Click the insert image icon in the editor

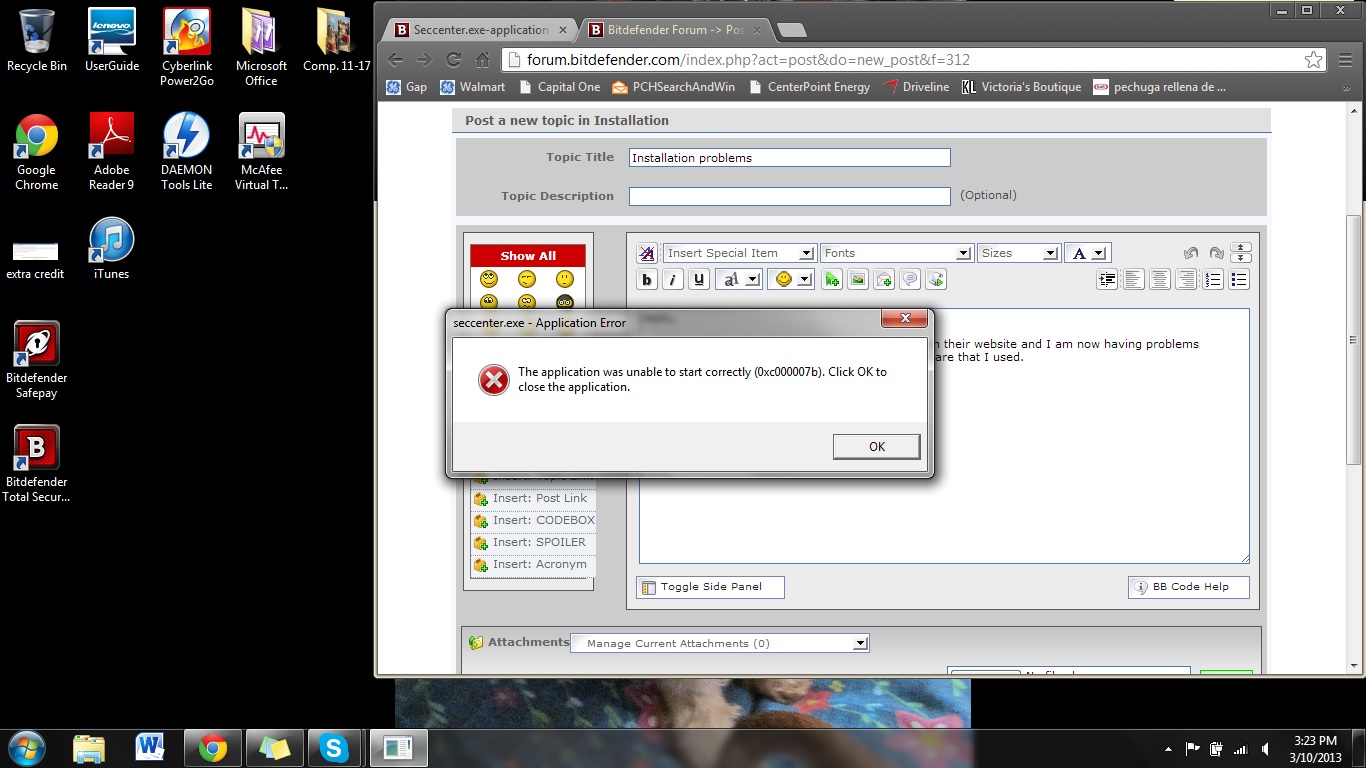(x=857, y=280)
